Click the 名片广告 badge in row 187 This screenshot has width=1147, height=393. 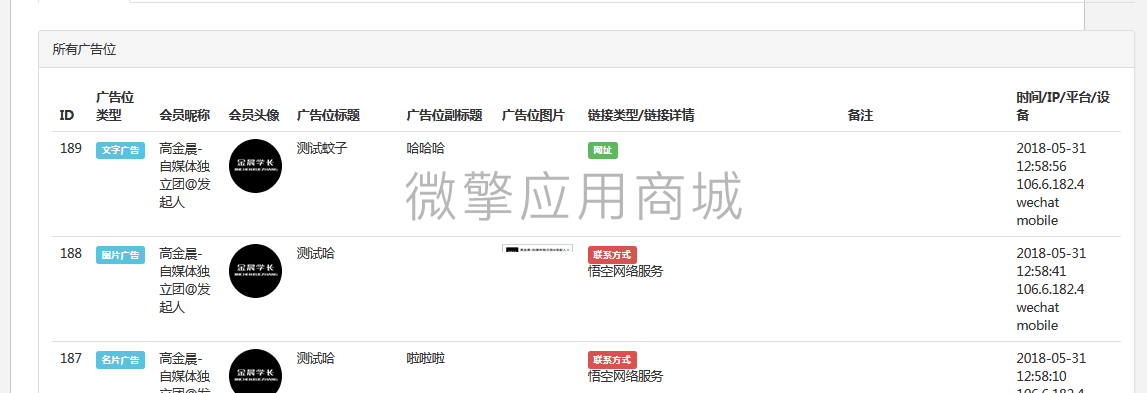121,359
